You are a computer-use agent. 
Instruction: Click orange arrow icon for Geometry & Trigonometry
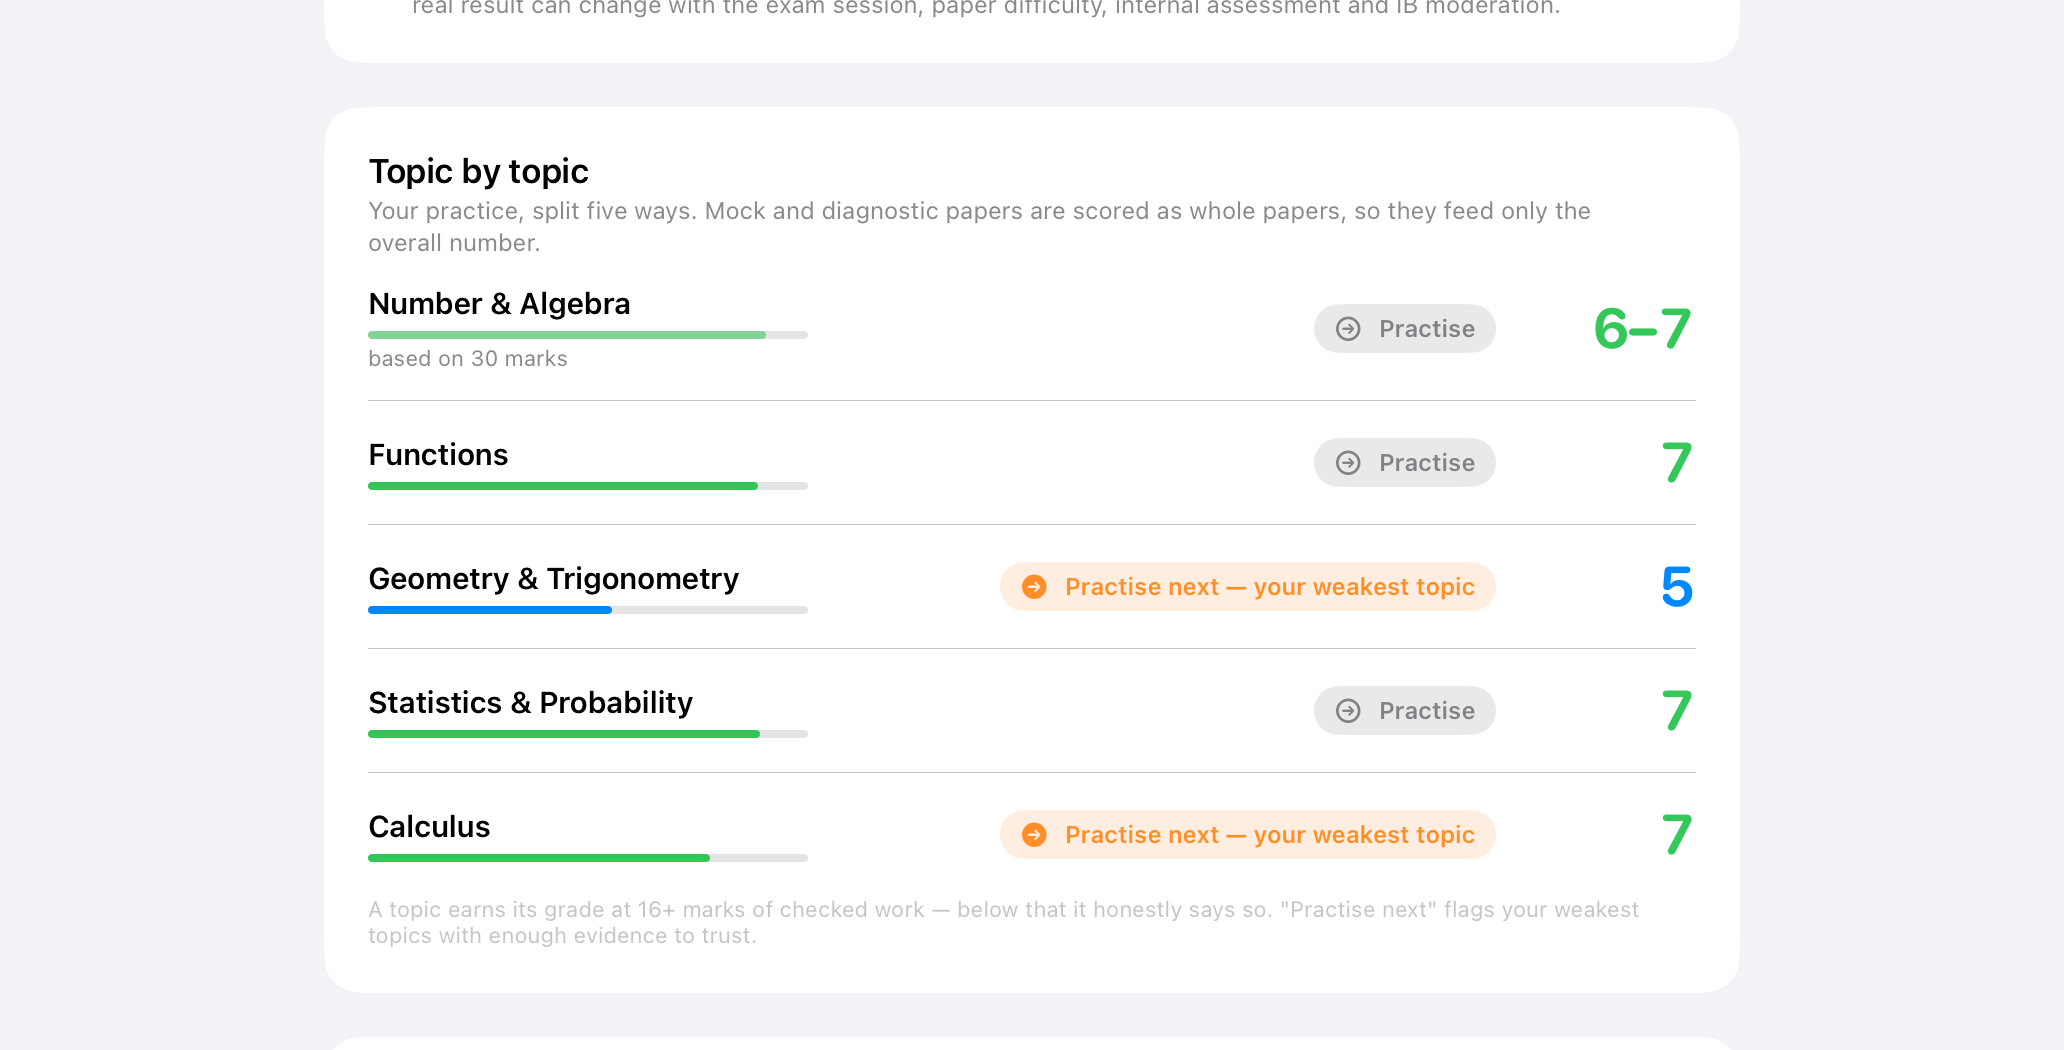(x=1034, y=587)
